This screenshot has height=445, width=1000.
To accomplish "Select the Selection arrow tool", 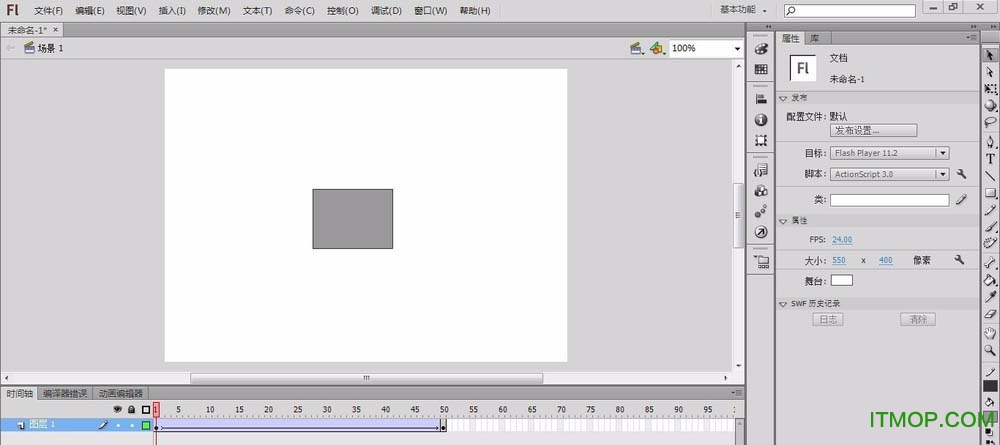I will pos(990,55).
